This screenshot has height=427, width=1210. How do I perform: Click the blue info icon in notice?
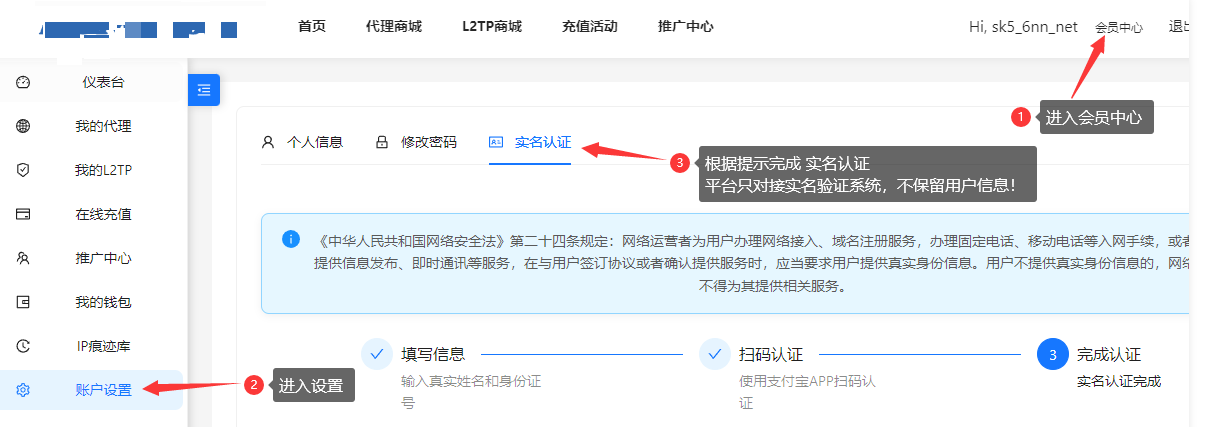(x=291, y=239)
